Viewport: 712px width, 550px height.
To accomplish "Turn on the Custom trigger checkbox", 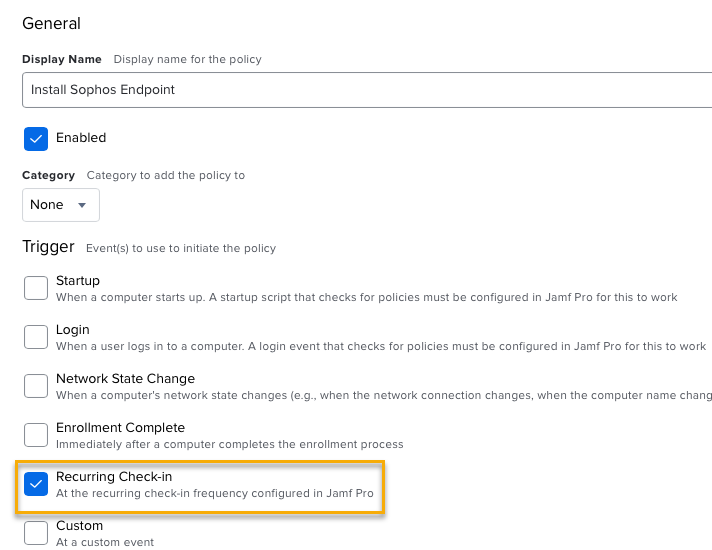I will tap(36, 533).
